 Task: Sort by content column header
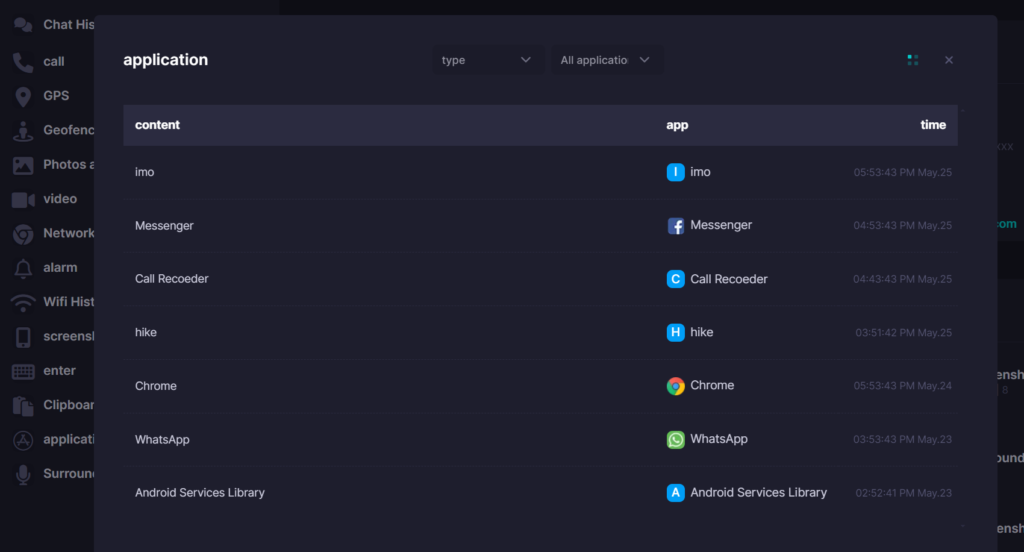157,125
